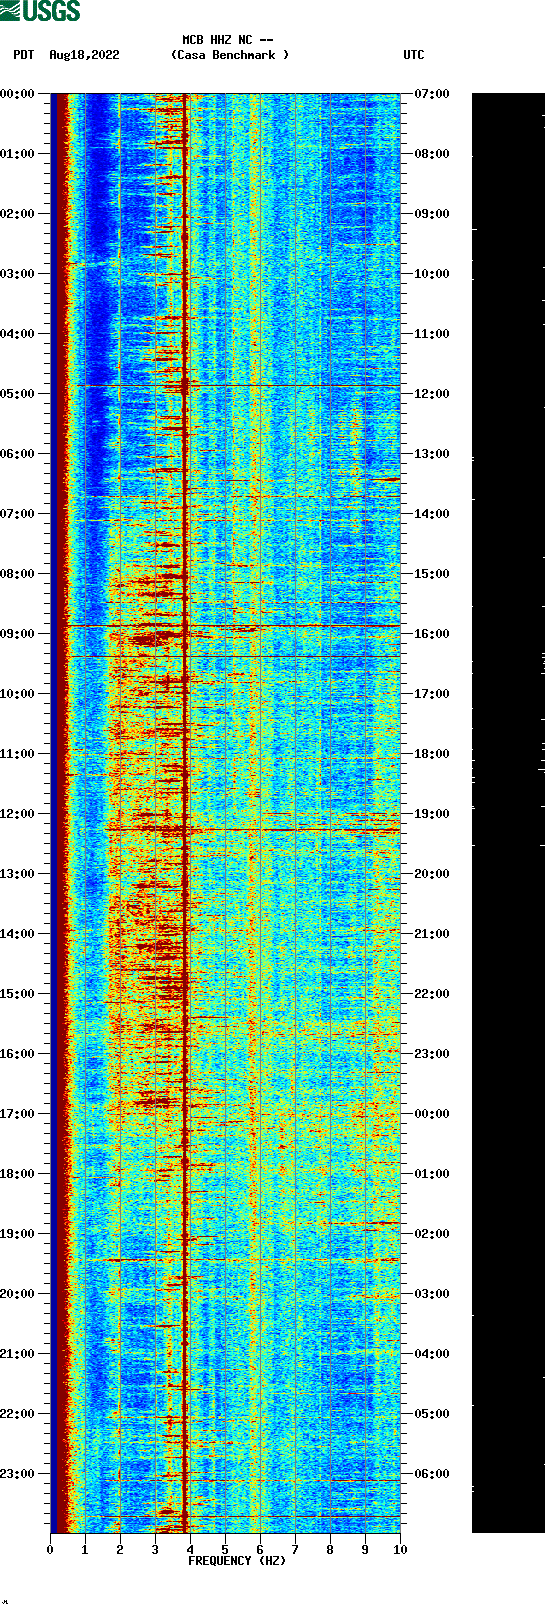Click the black panel beside the spectrogram

click(508, 813)
